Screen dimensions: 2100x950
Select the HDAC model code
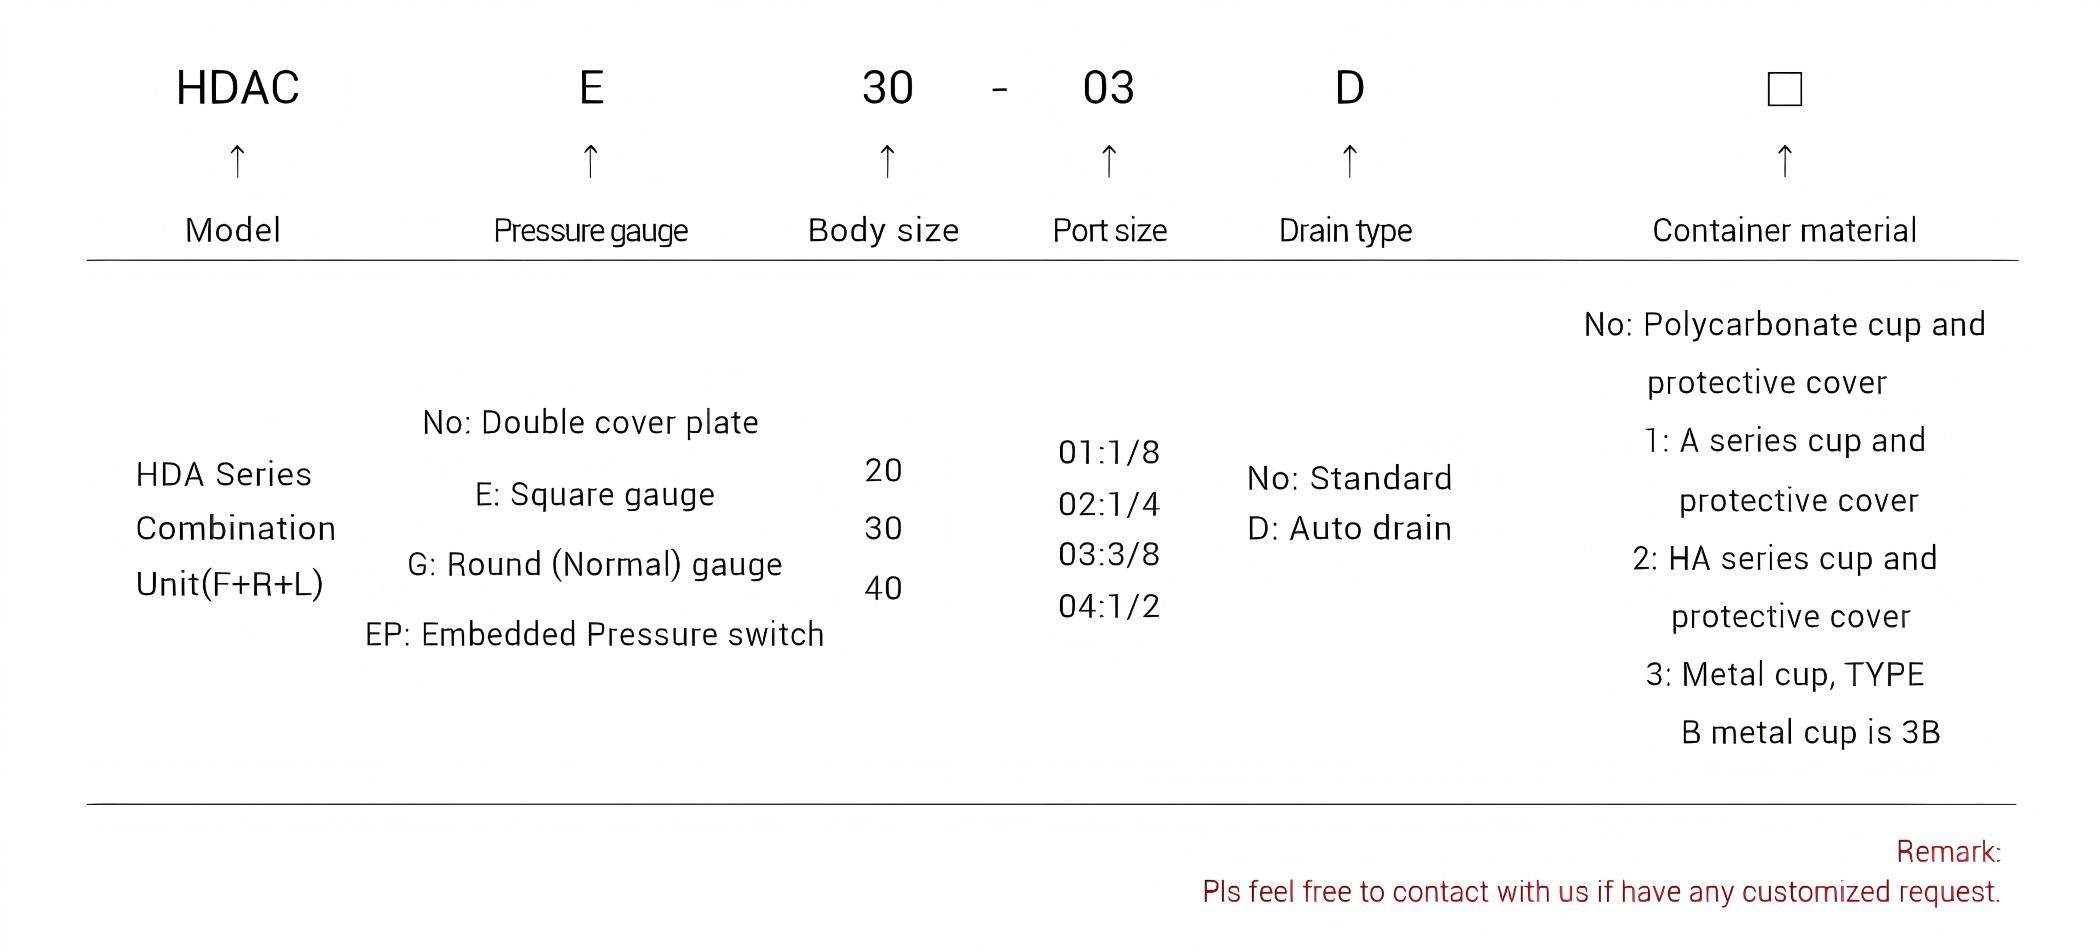tap(238, 88)
